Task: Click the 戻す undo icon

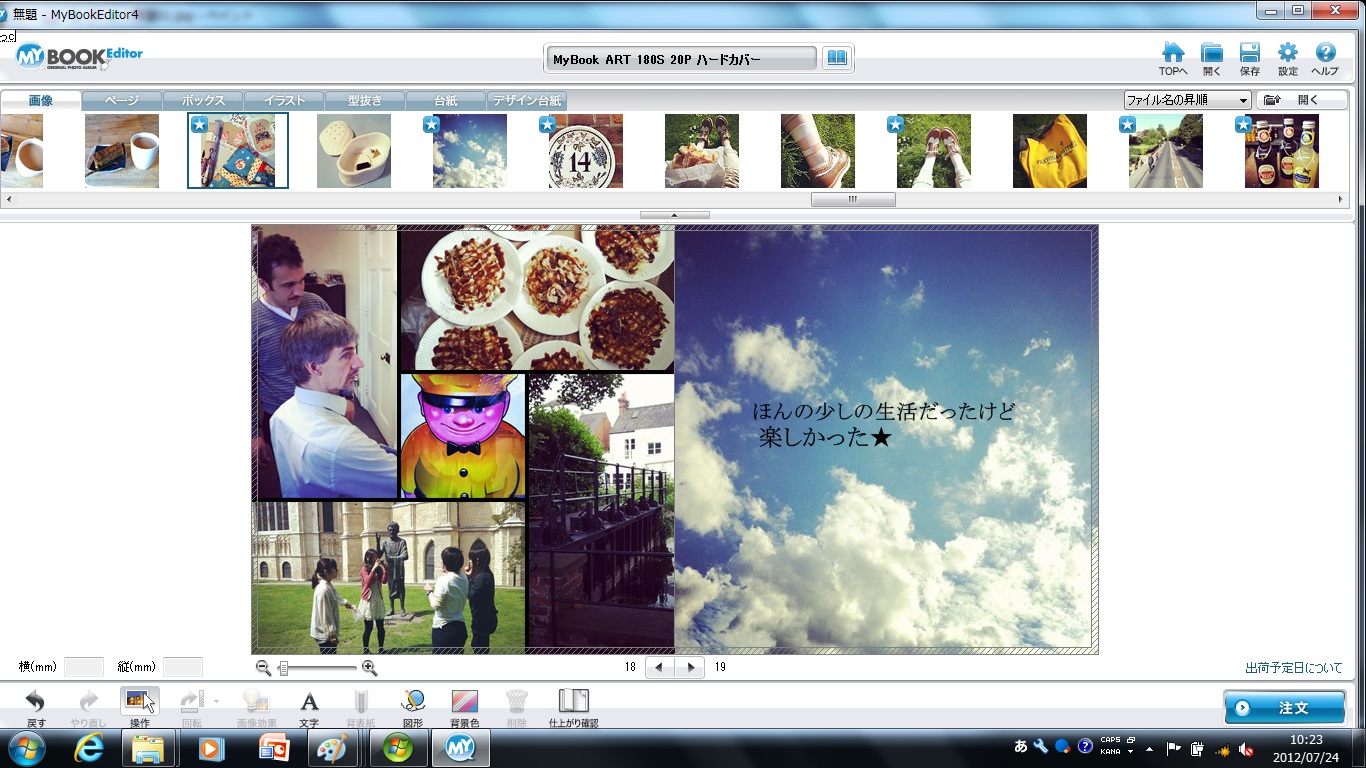Action: click(x=35, y=703)
